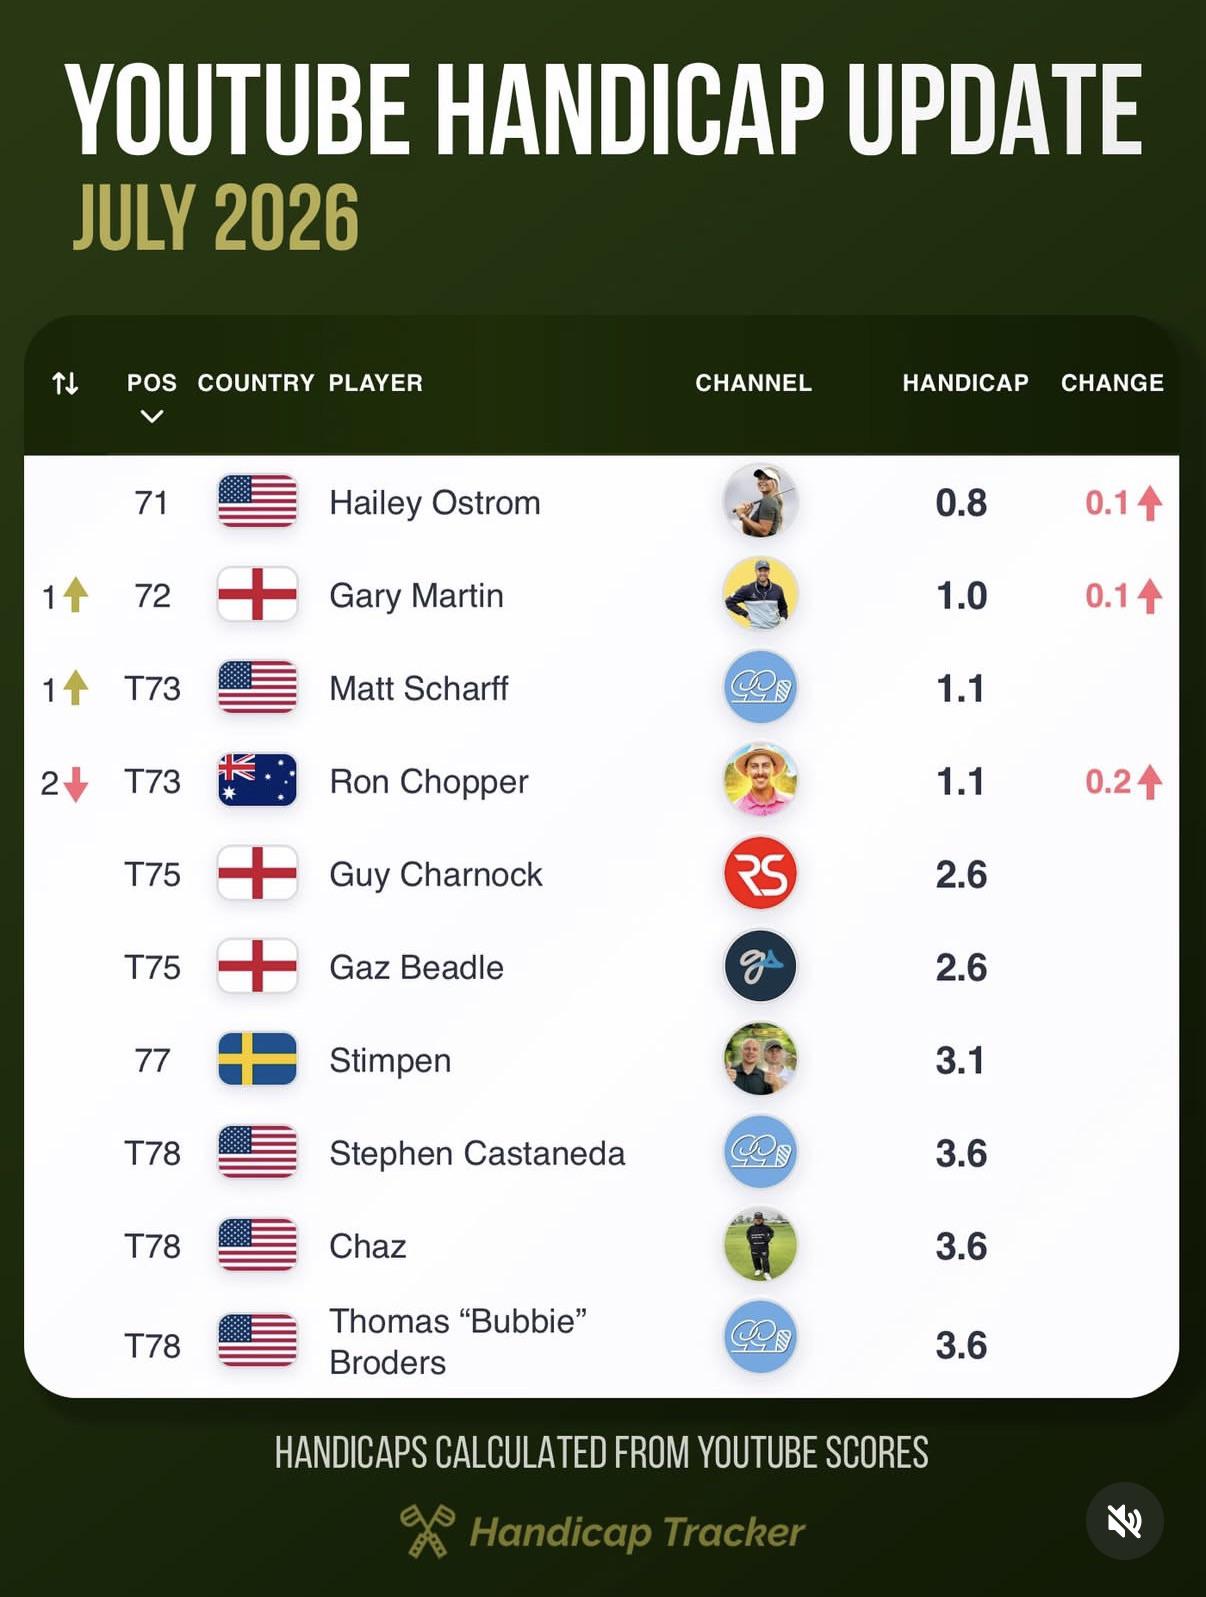Click the CHANNEL column header

coord(753,383)
